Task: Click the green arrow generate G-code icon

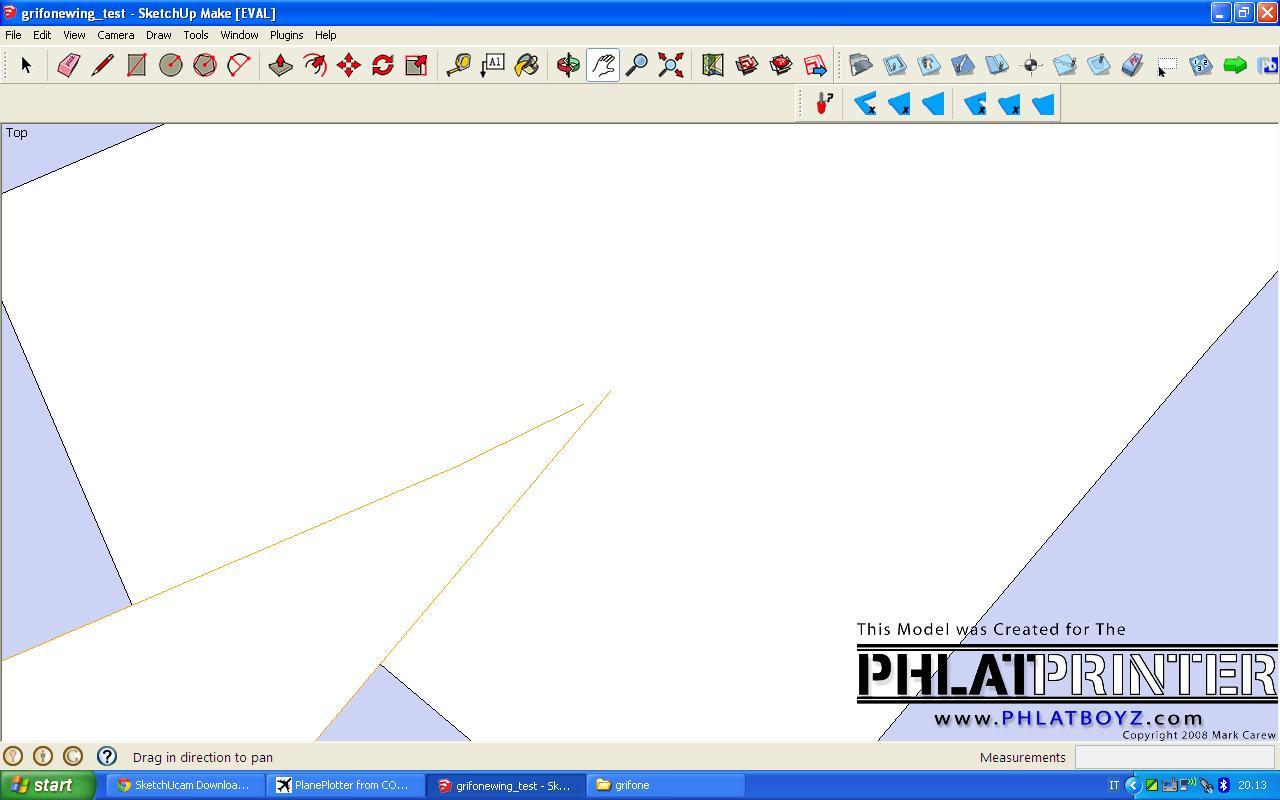Action: pos(1235,65)
